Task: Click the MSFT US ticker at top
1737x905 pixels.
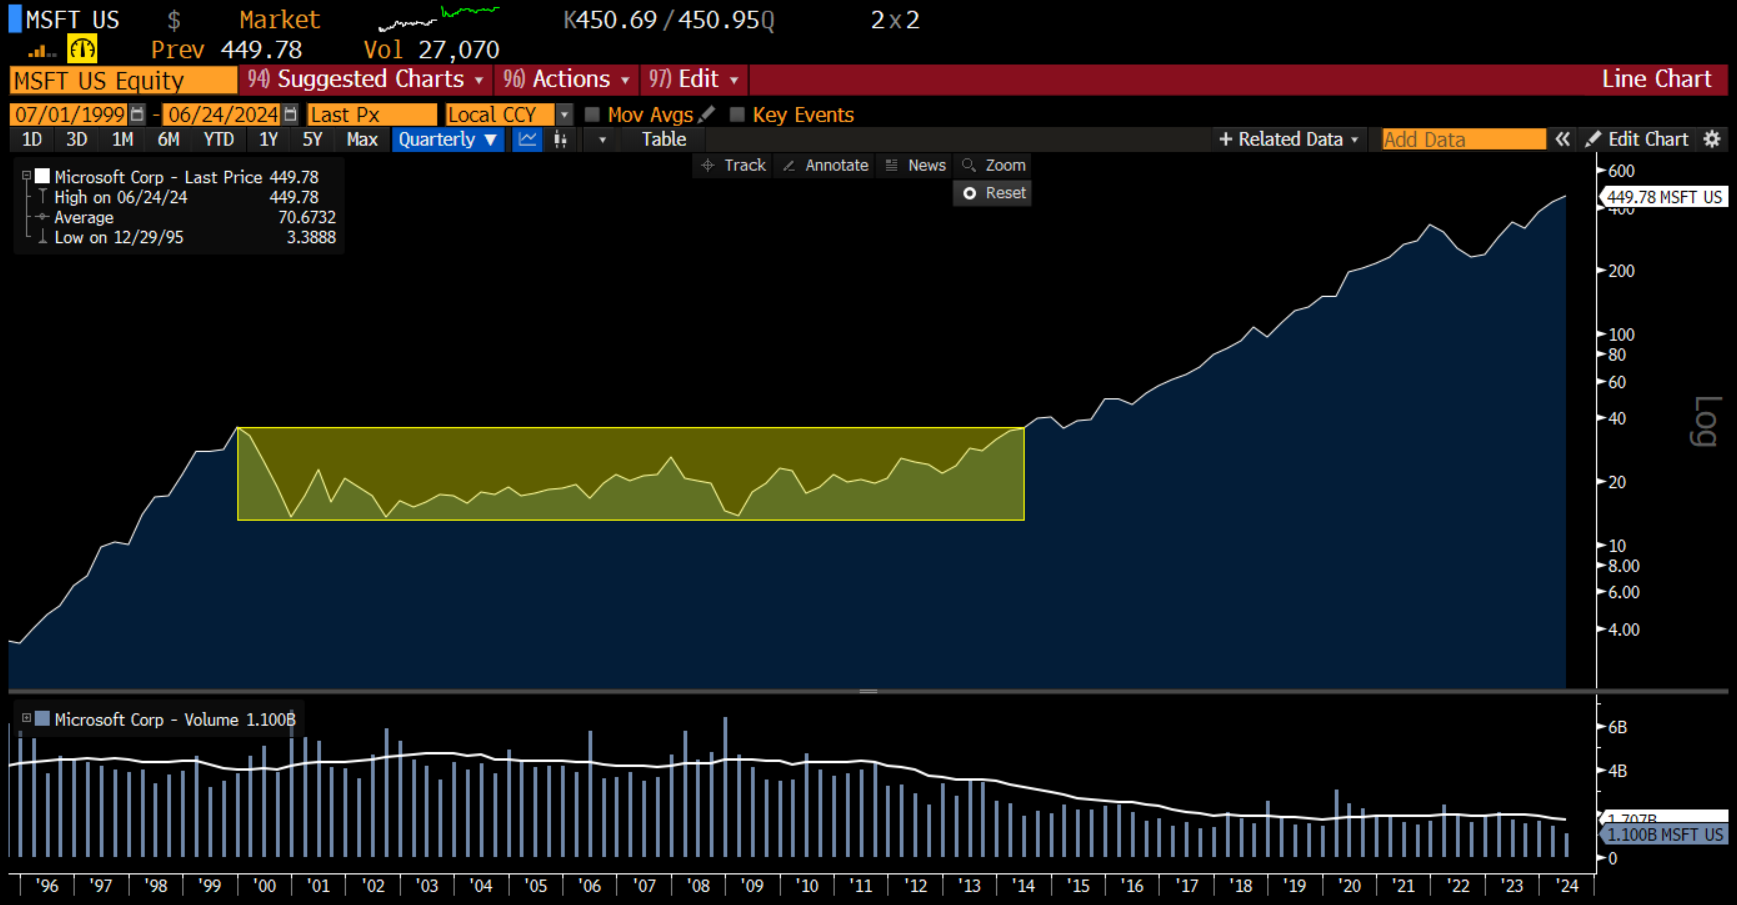Action: tap(72, 19)
